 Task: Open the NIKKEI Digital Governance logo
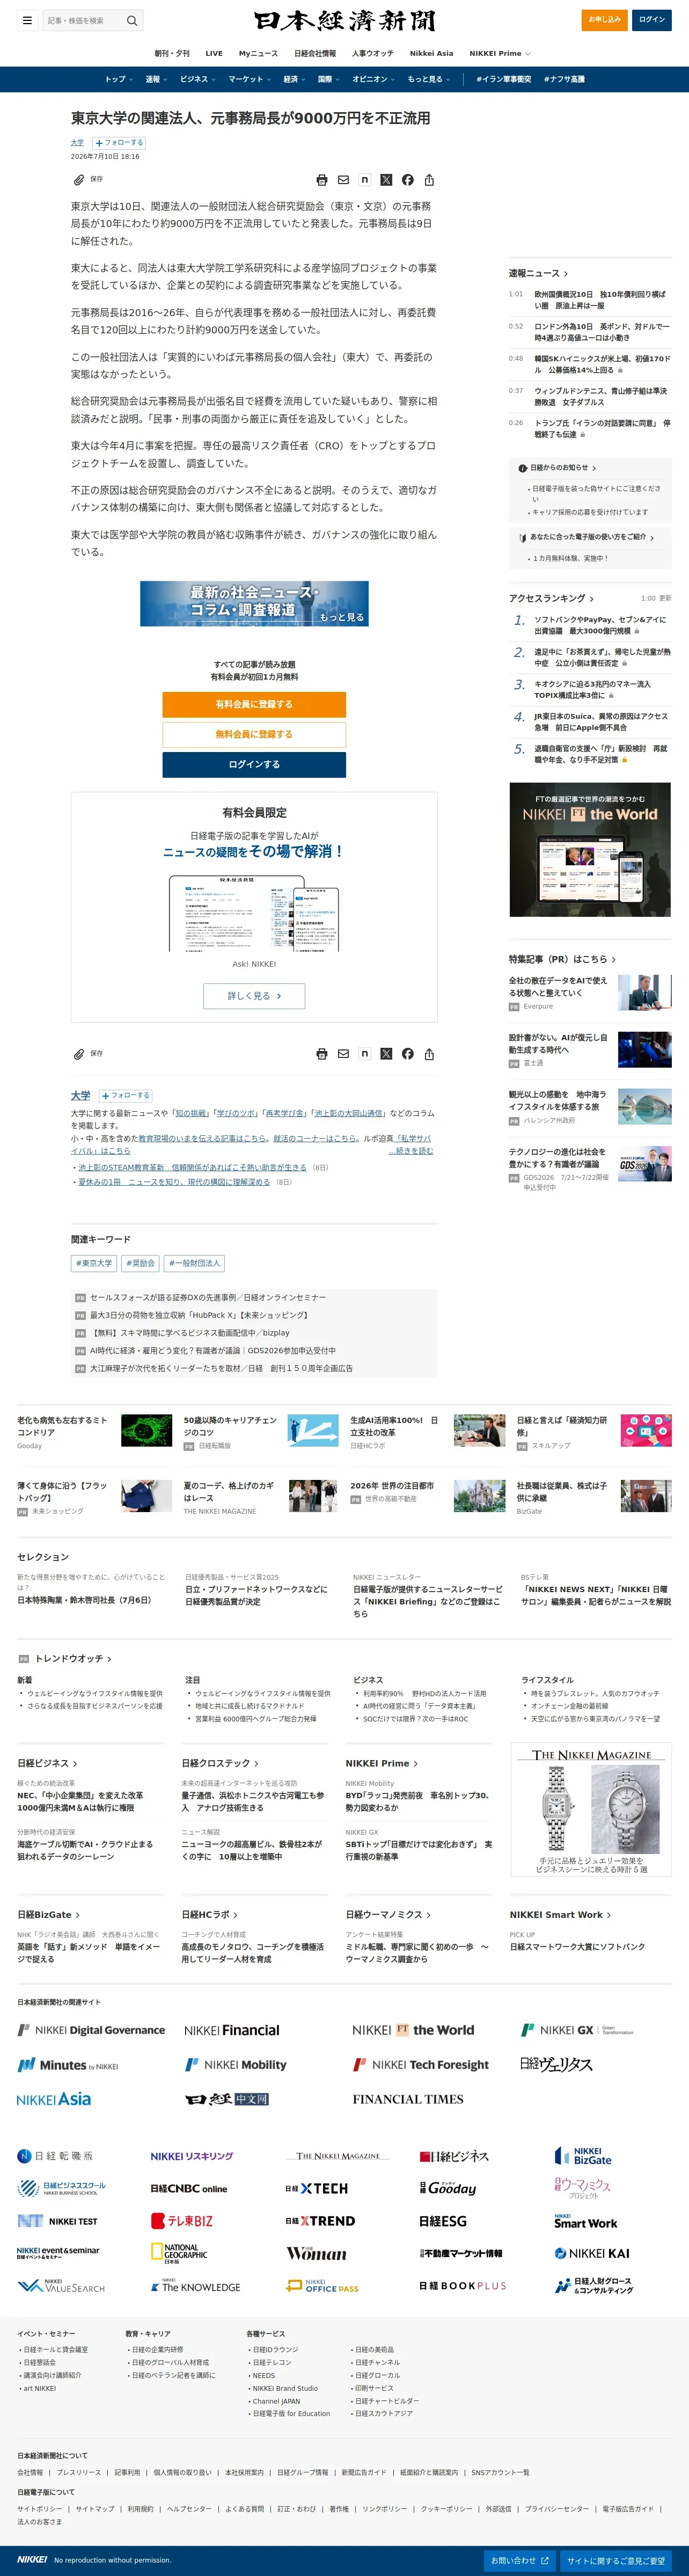click(x=91, y=2030)
